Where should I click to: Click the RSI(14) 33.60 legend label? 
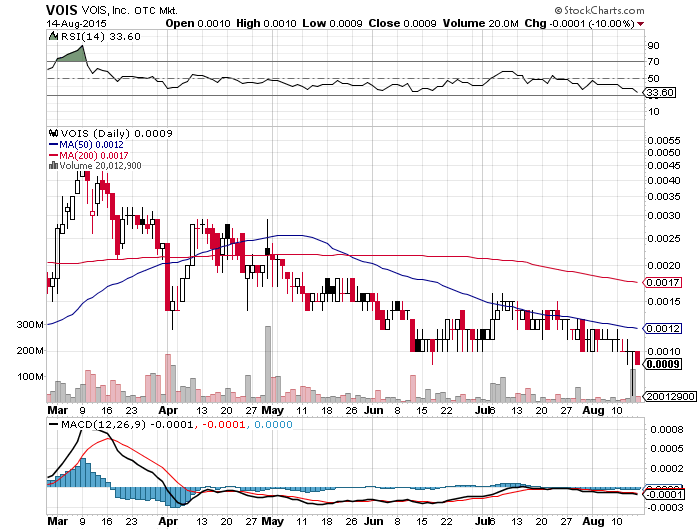100,37
